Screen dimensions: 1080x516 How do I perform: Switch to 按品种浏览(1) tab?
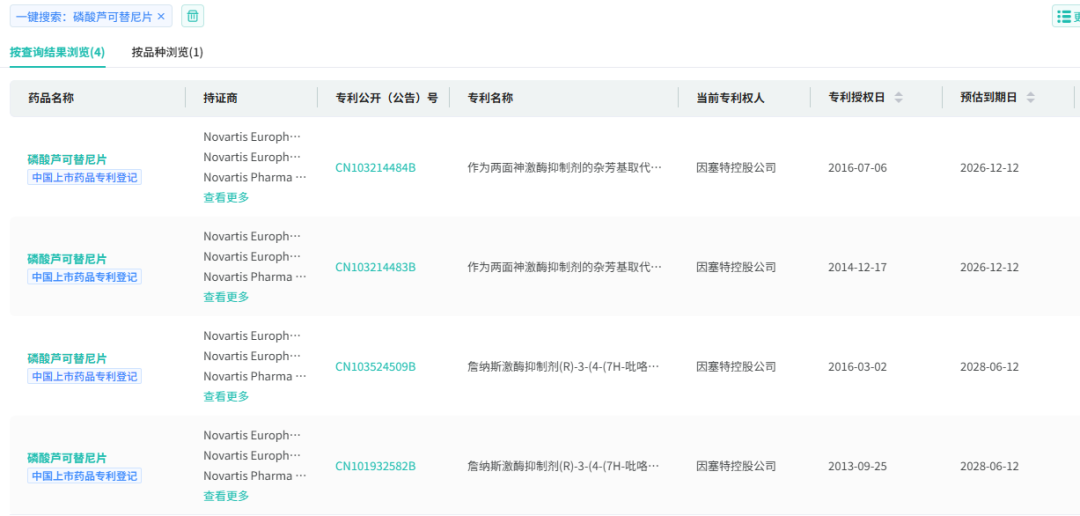(167, 52)
